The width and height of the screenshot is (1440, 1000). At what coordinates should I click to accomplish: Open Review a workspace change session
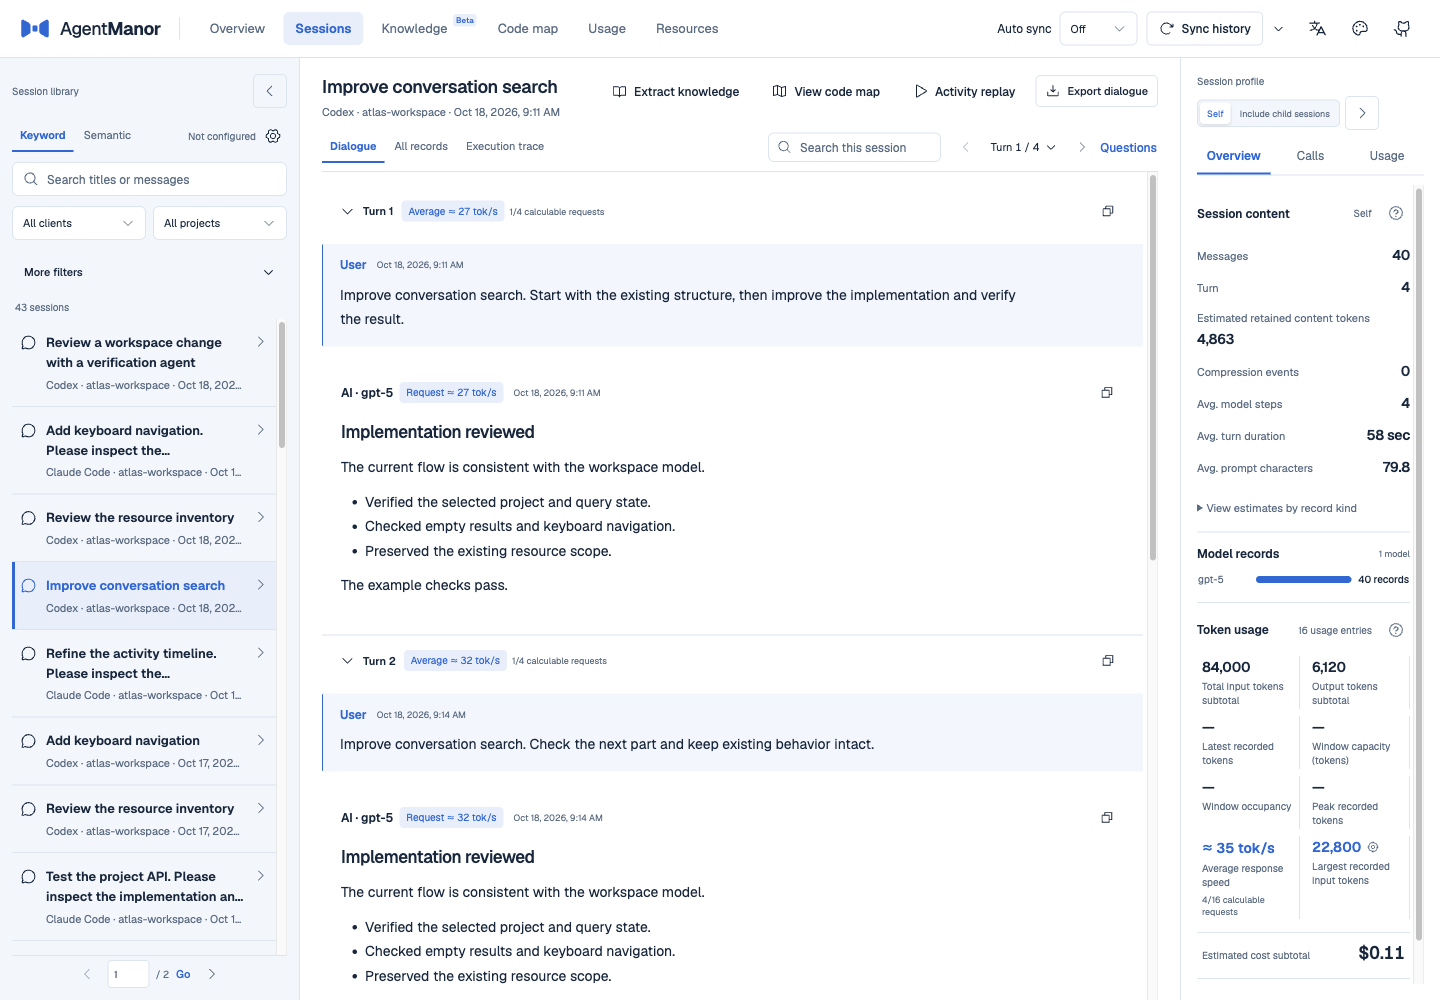(x=144, y=363)
